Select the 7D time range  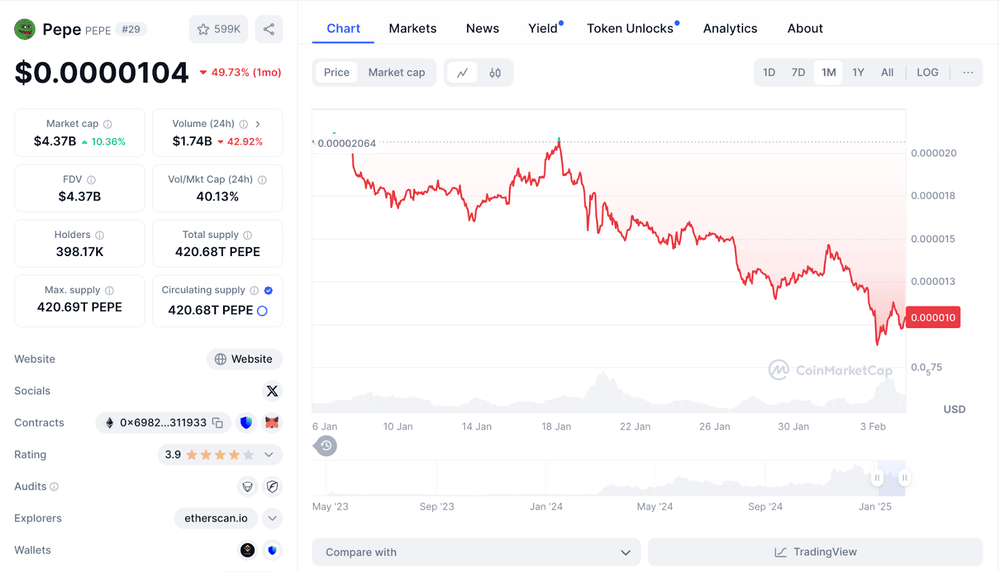pos(798,72)
